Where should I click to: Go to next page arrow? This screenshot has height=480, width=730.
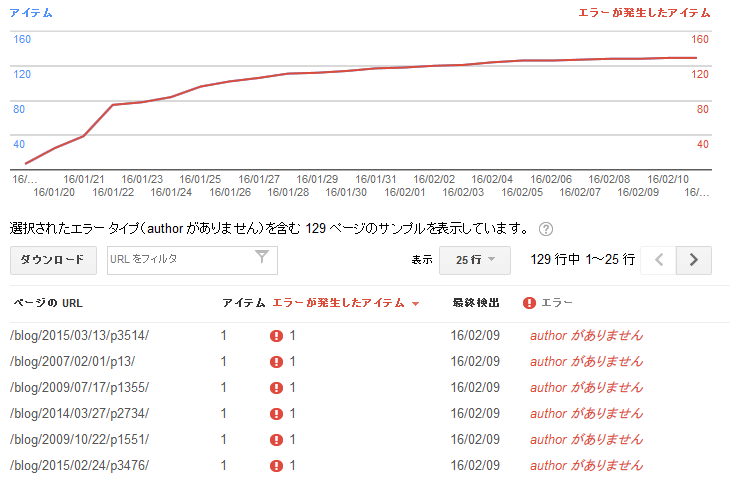pos(694,260)
